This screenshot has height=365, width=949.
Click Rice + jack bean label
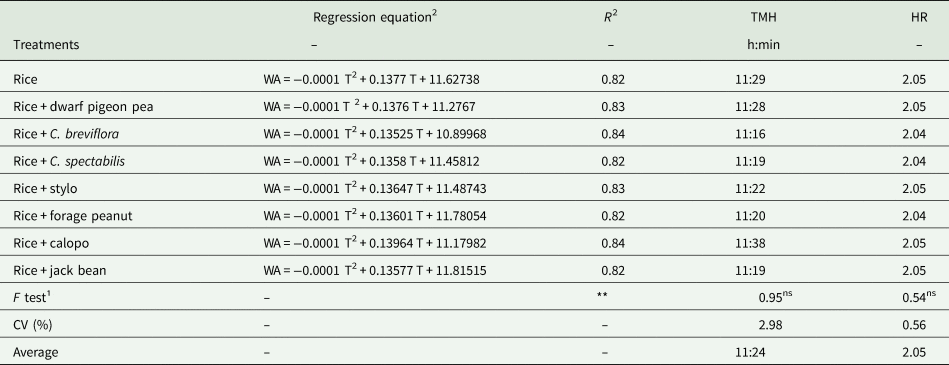pyautogui.click(x=59, y=271)
